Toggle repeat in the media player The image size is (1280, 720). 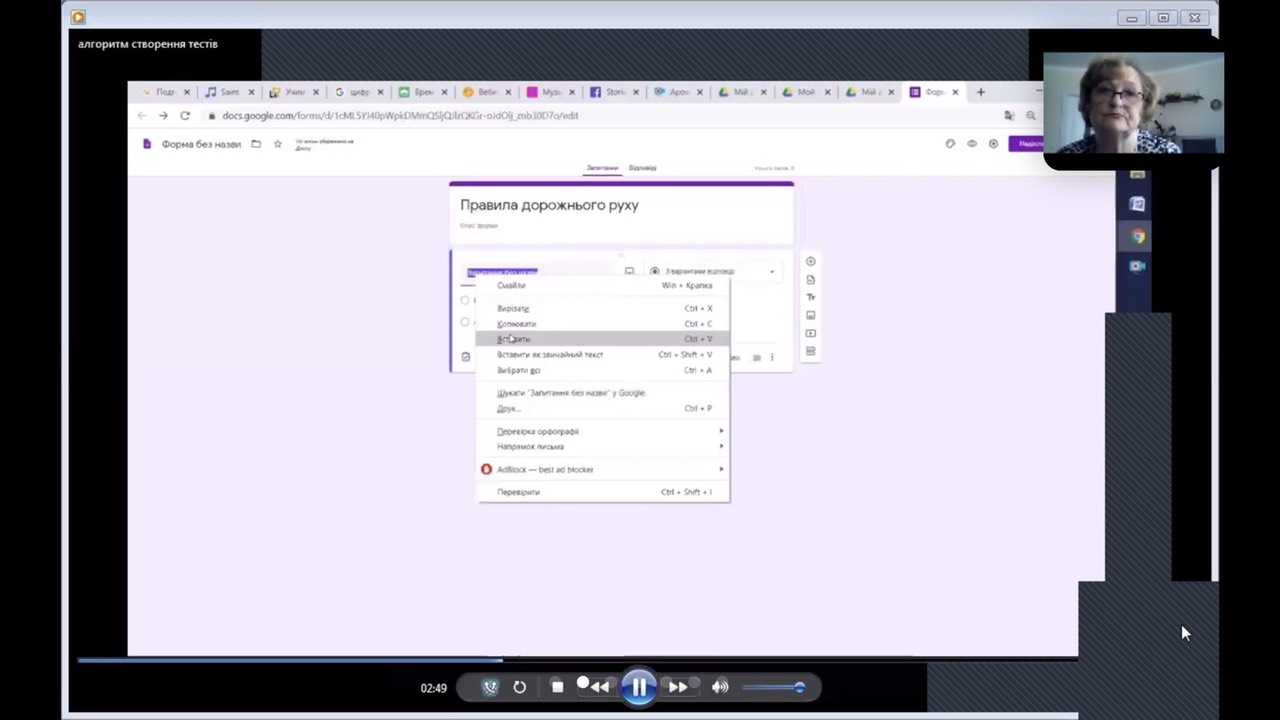[520, 687]
